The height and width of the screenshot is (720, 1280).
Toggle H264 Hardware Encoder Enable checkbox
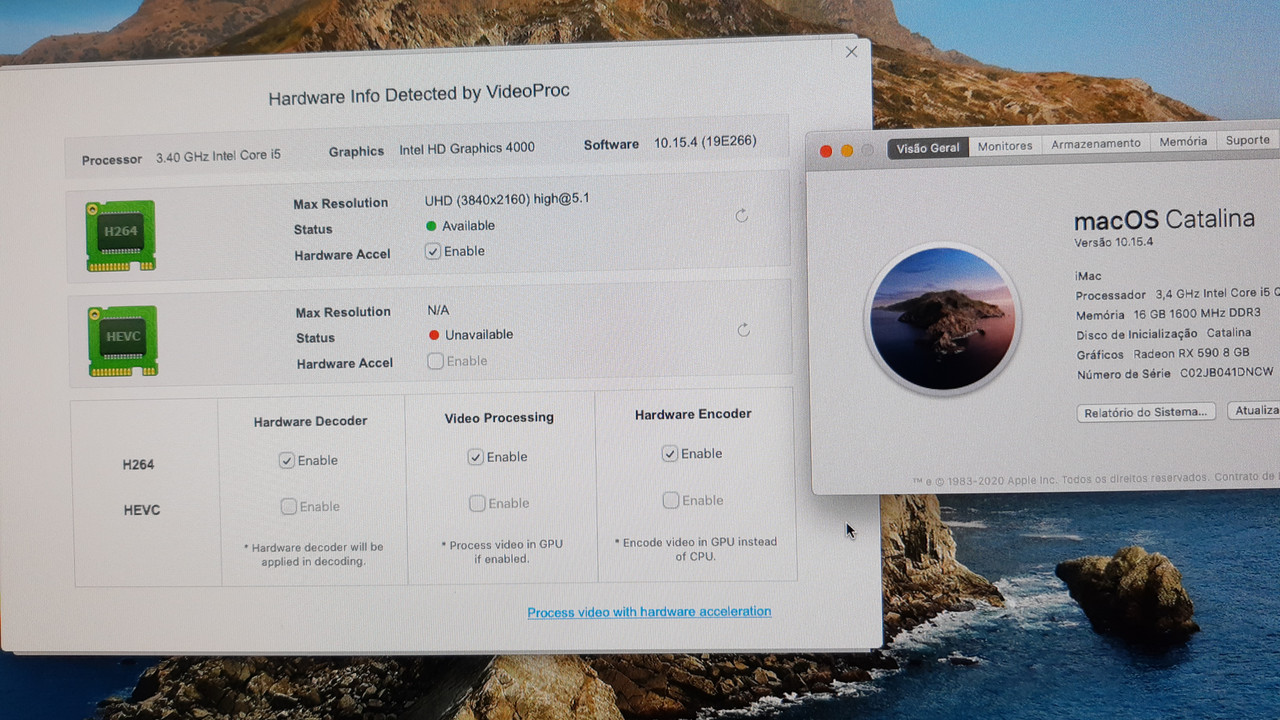click(x=670, y=453)
